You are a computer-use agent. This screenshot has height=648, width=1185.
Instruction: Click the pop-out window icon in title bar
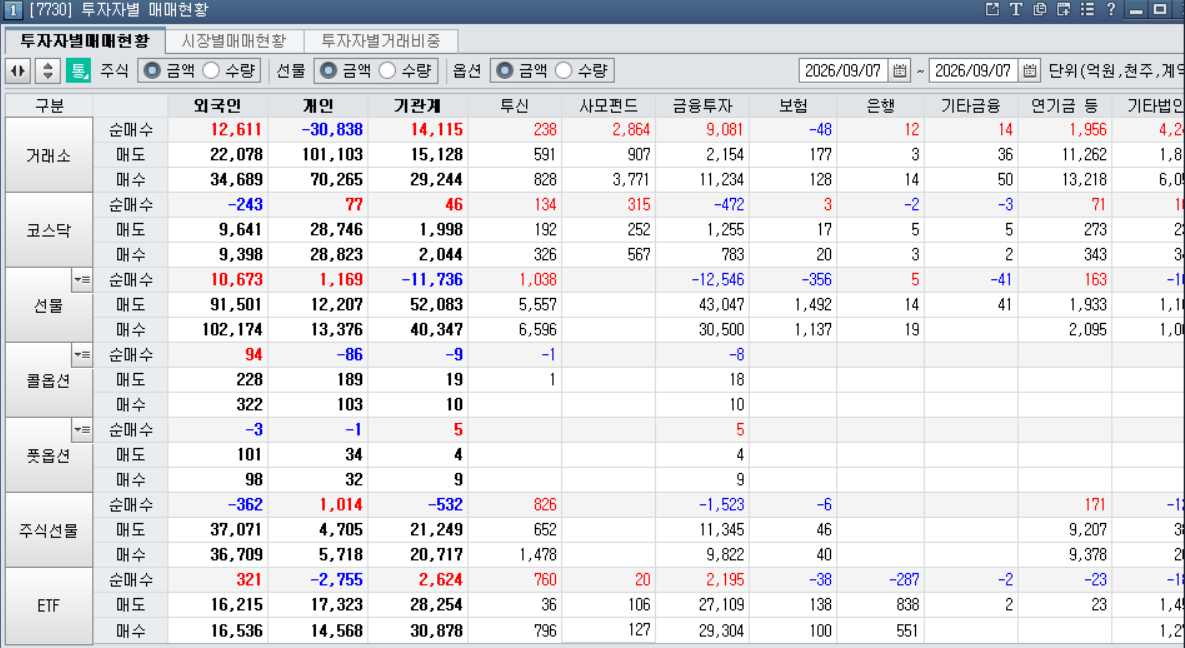[x=992, y=10]
